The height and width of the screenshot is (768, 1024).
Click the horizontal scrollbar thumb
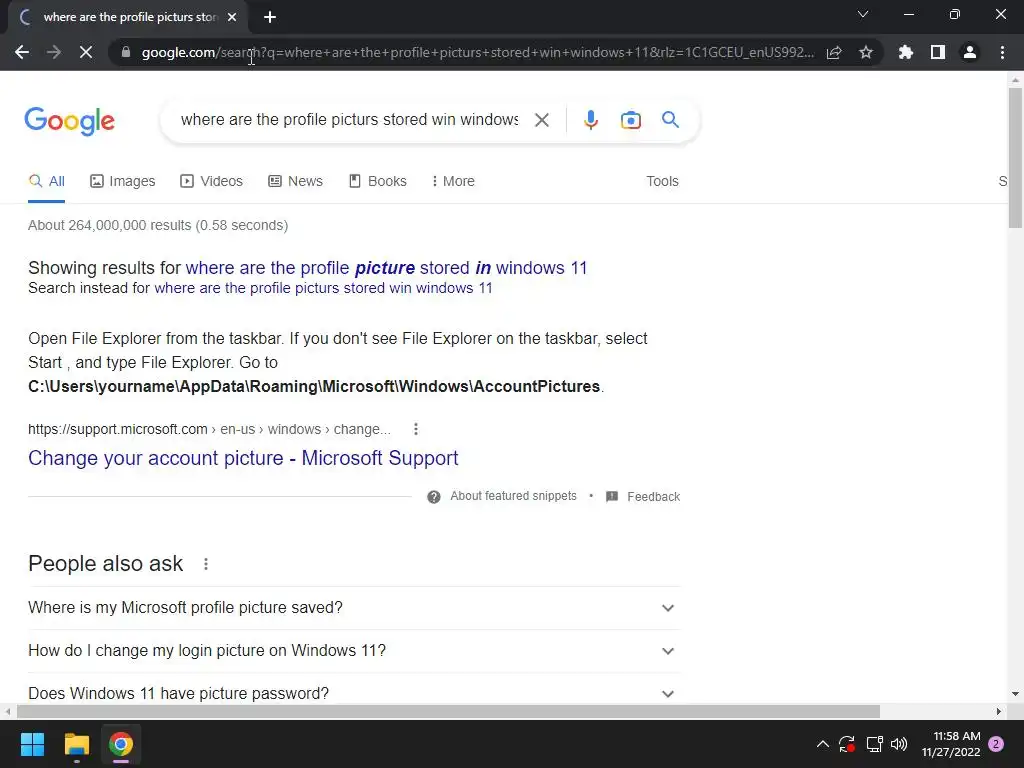[448, 711]
